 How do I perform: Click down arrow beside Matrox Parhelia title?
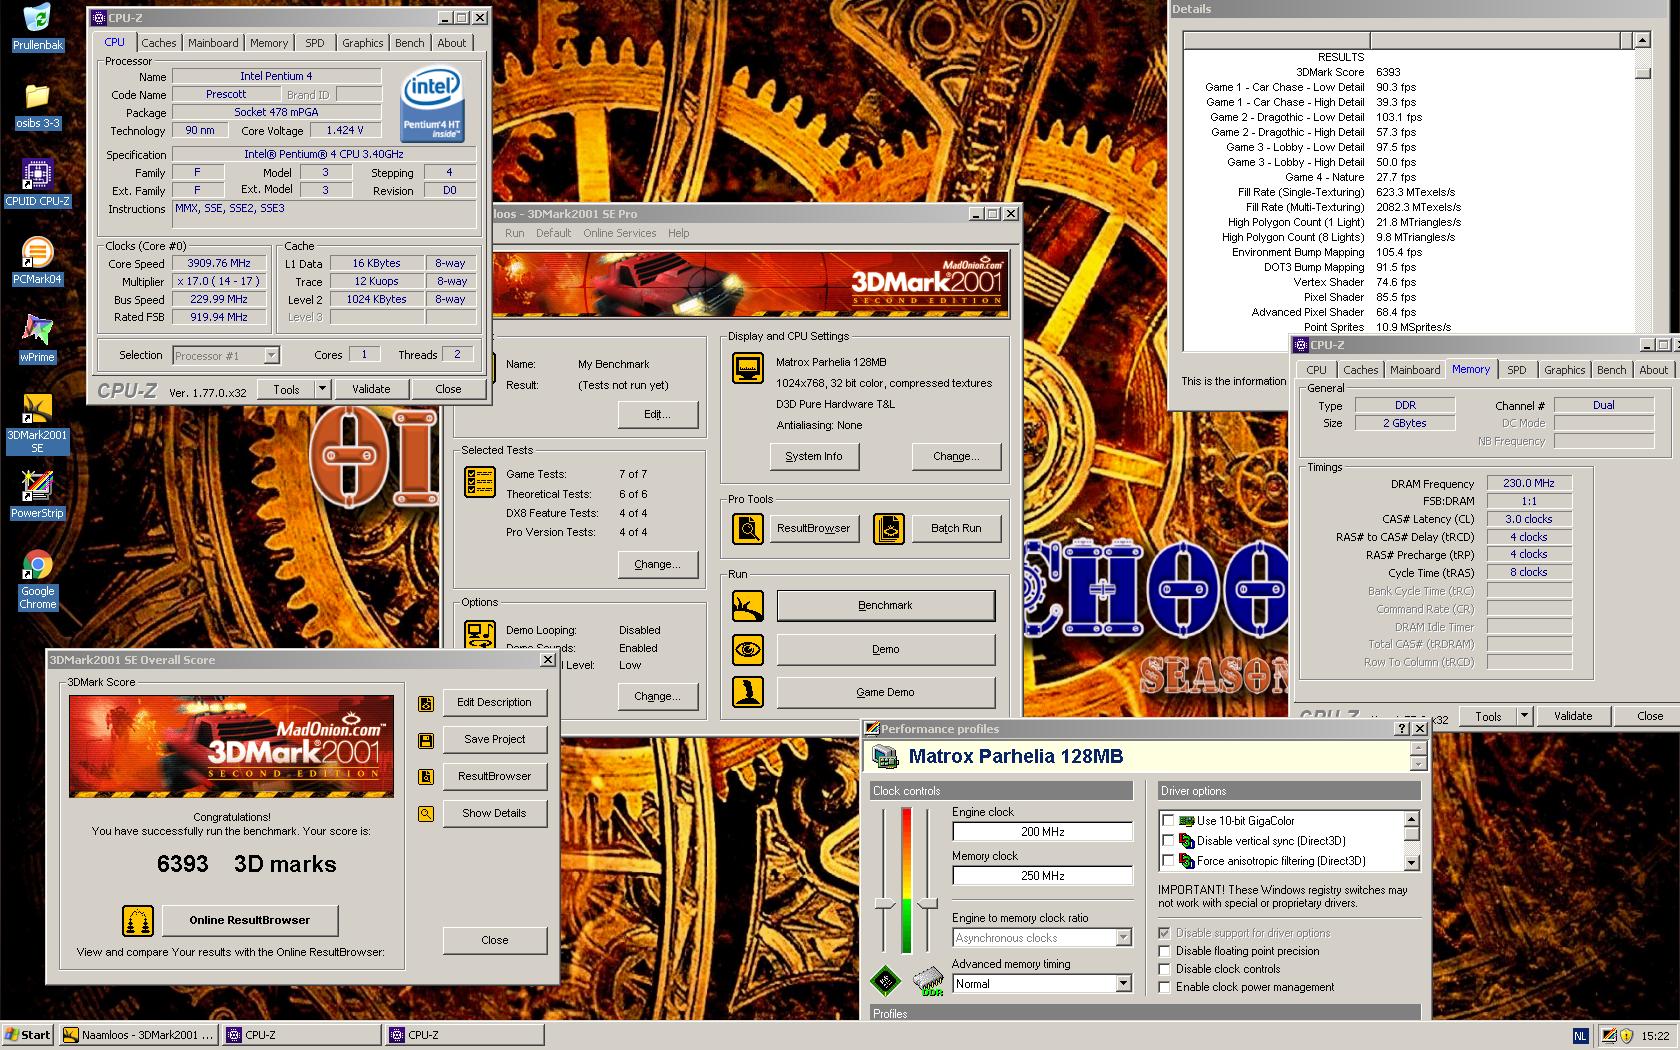click(x=1418, y=764)
